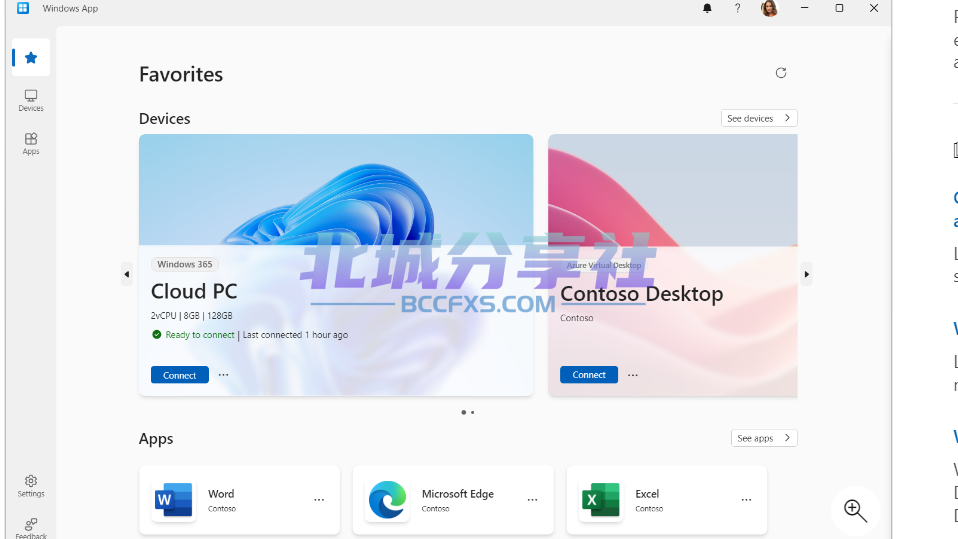Refresh the Favorites page
This screenshot has width=958, height=539.
point(781,73)
